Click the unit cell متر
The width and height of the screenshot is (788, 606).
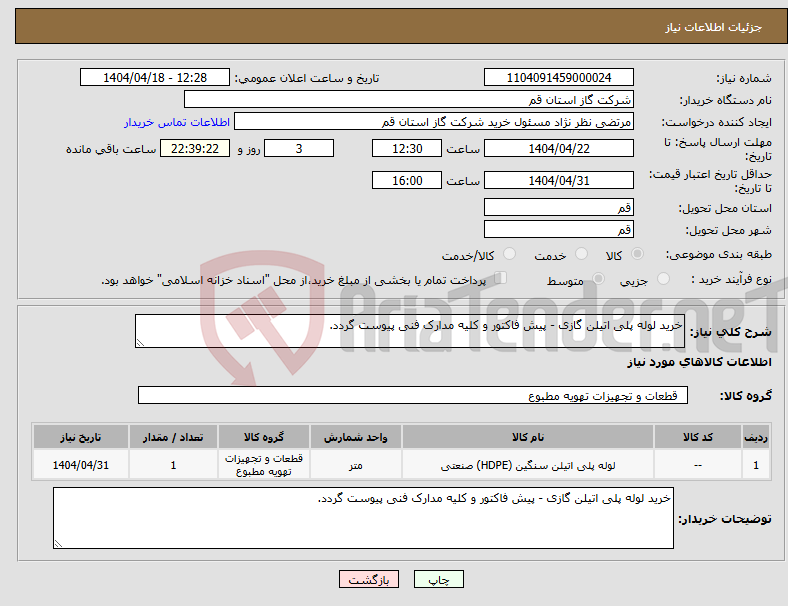(355, 465)
